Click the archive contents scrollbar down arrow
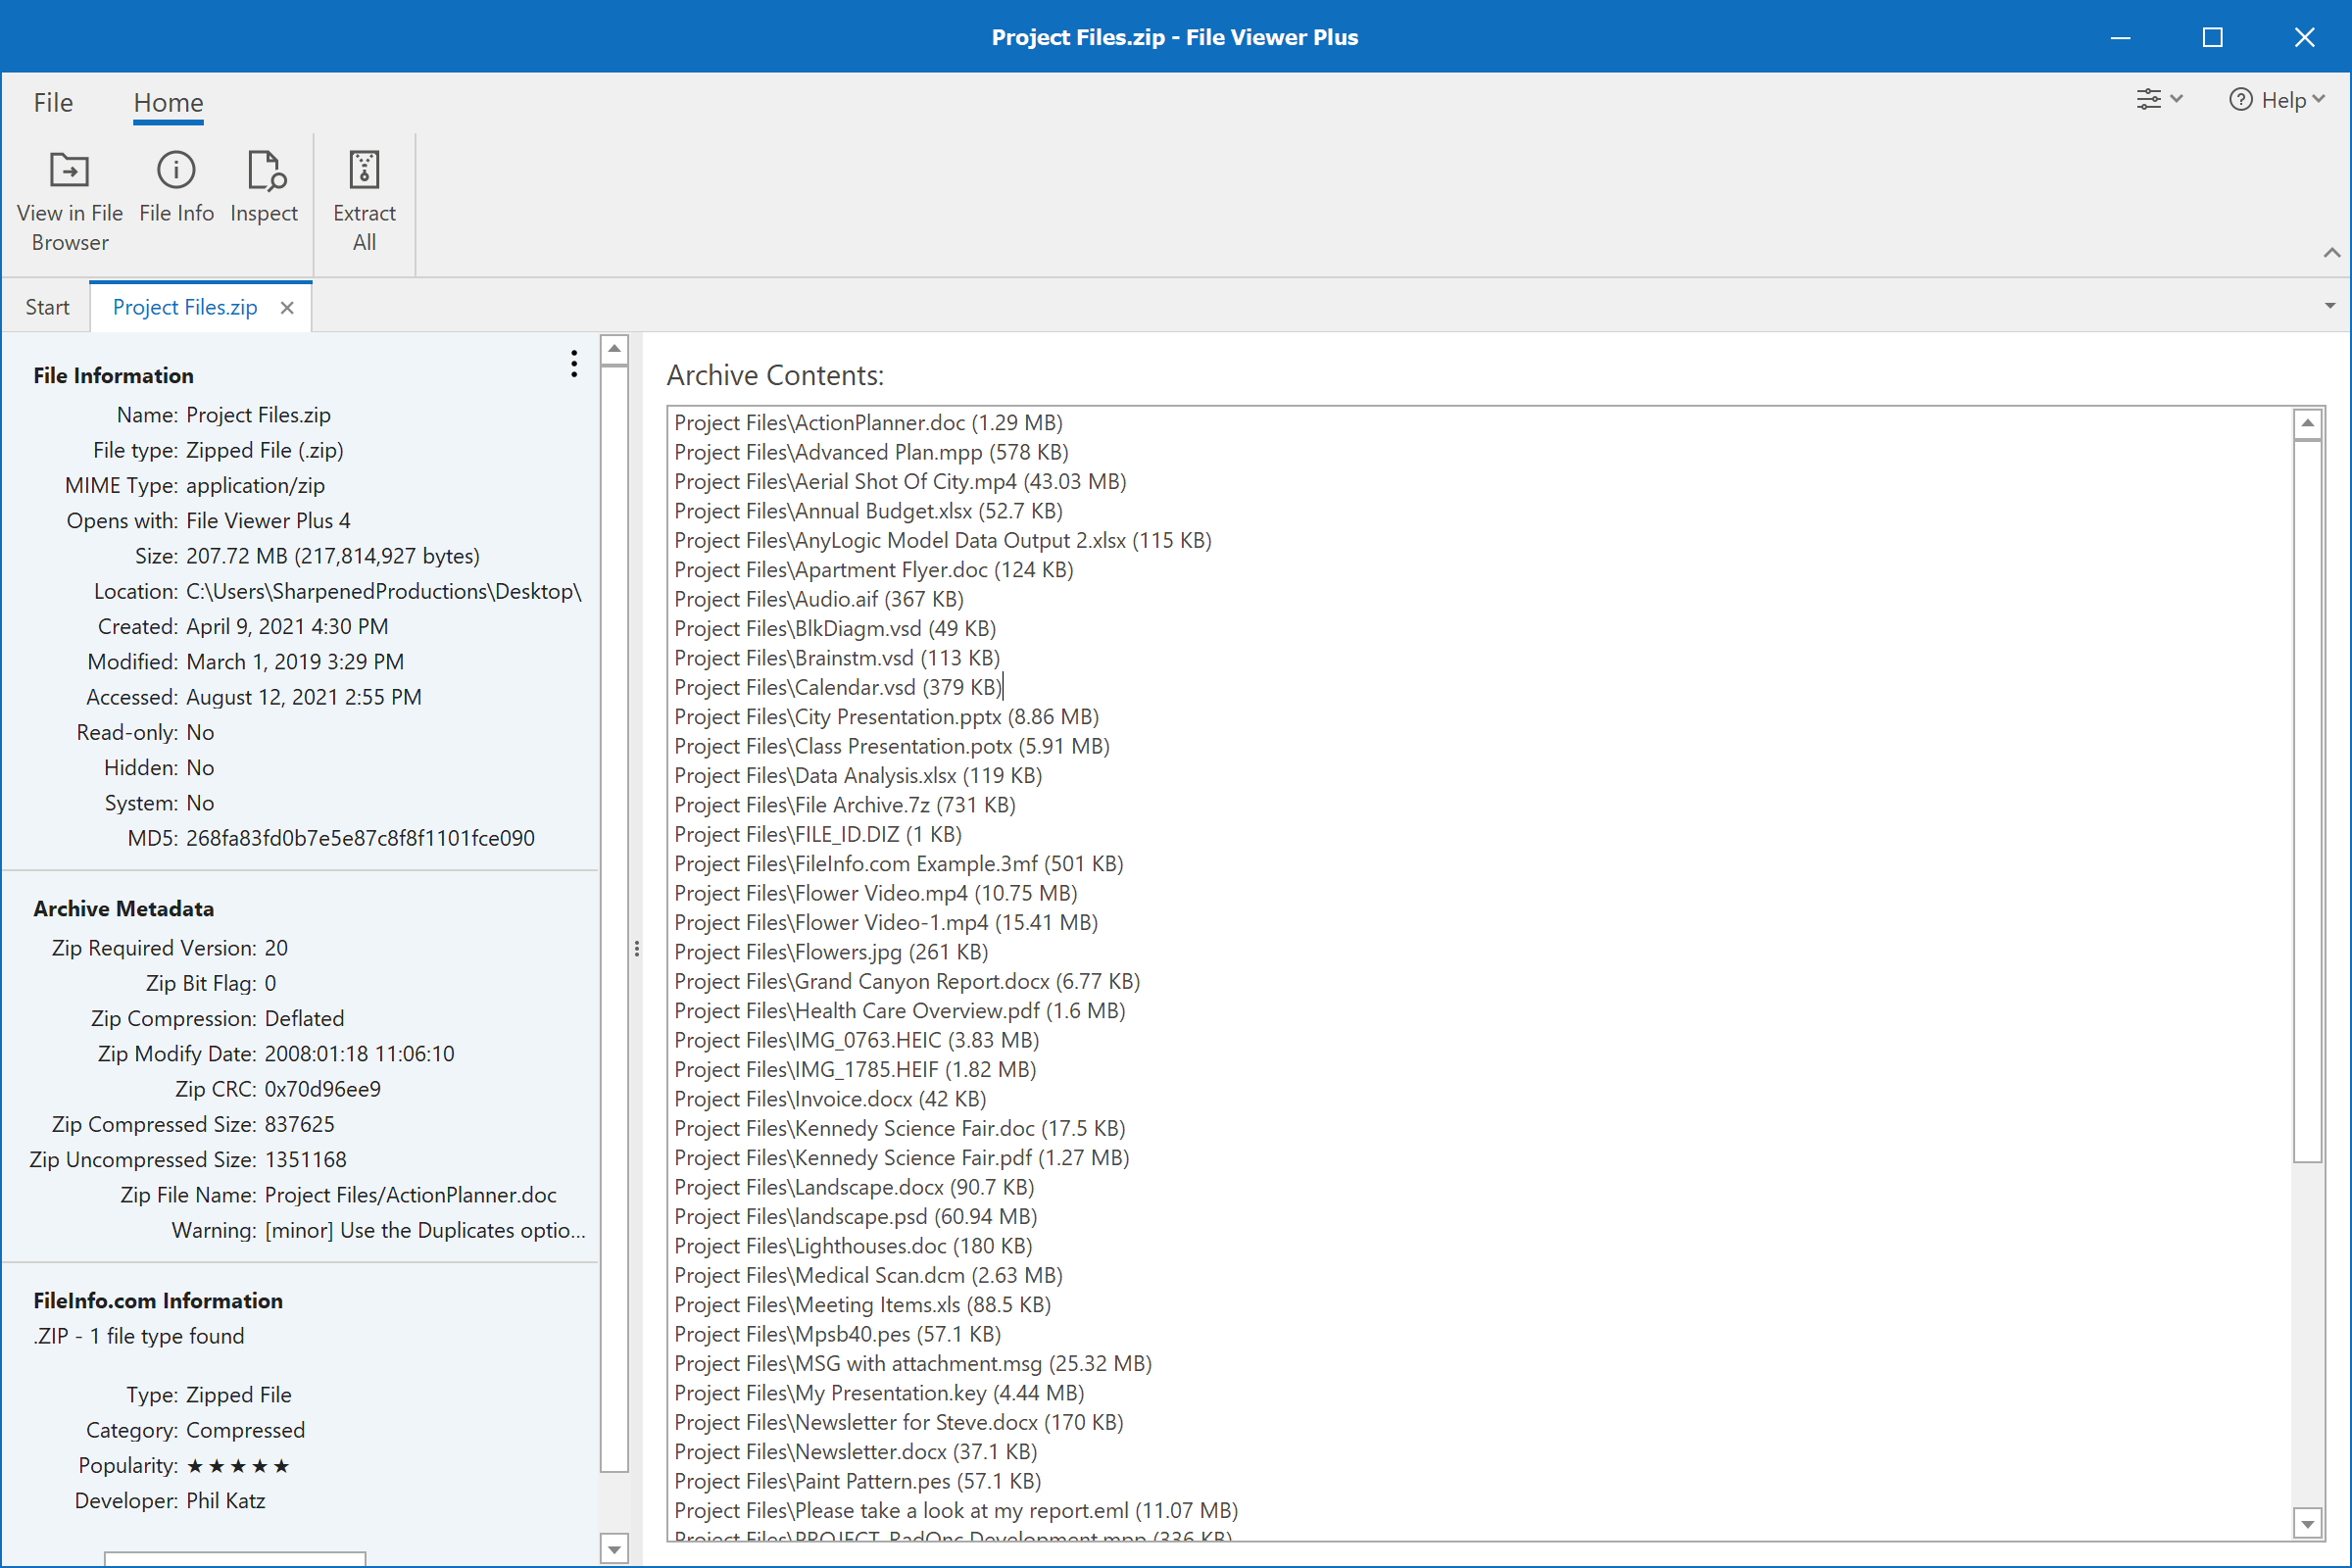The height and width of the screenshot is (1568, 2352). click(2307, 1523)
